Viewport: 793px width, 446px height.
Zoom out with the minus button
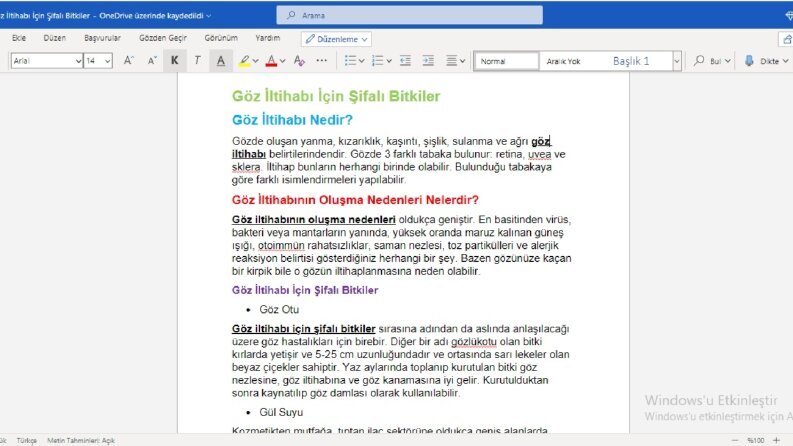coord(735,440)
